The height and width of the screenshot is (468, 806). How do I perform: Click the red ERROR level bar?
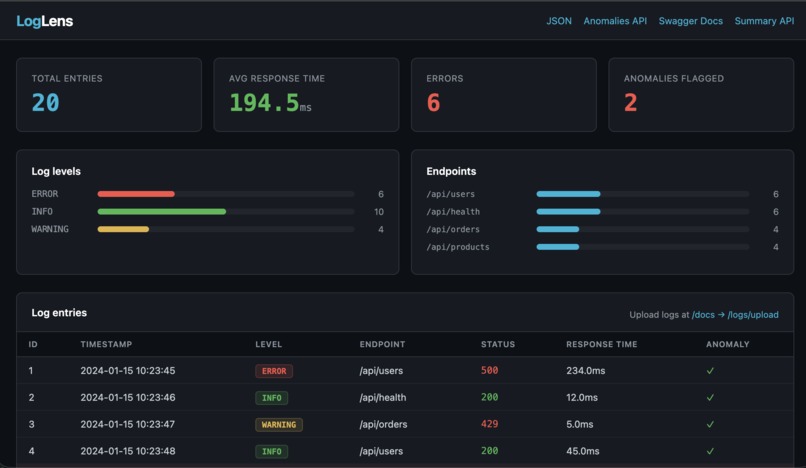(x=136, y=194)
